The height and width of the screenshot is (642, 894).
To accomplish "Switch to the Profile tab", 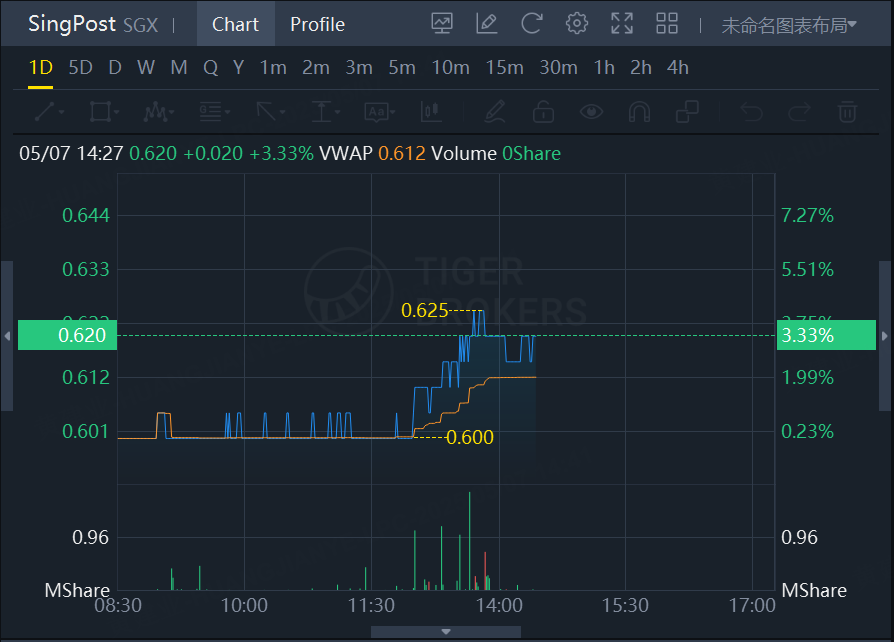I will tap(318, 24).
